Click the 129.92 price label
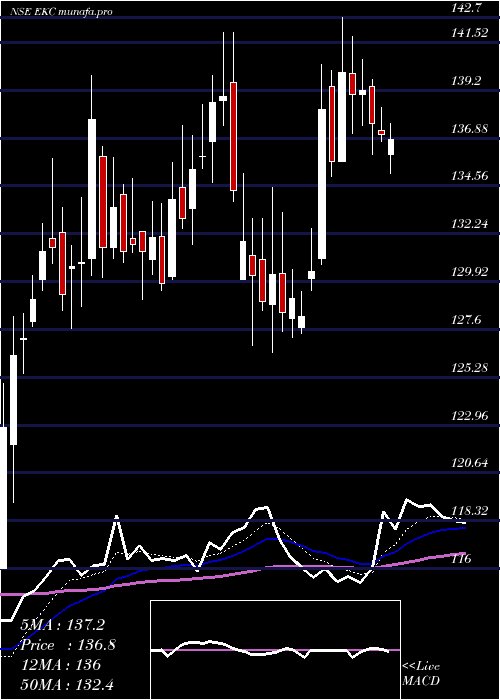This screenshot has width=500, height=700. pyautogui.click(x=469, y=272)
